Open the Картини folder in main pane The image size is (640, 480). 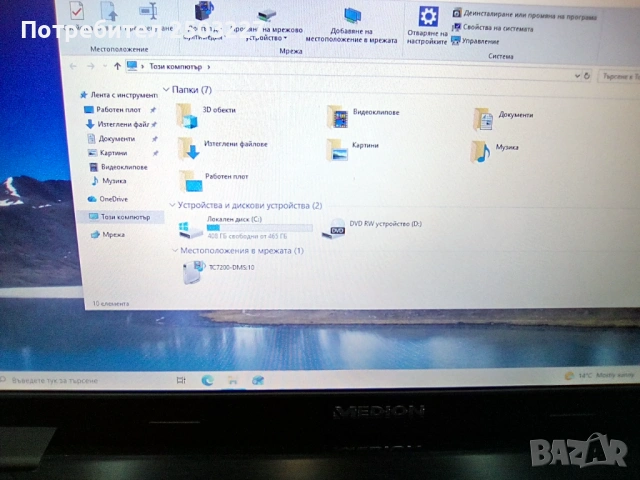pyautogui.click(x=352, y=149)
